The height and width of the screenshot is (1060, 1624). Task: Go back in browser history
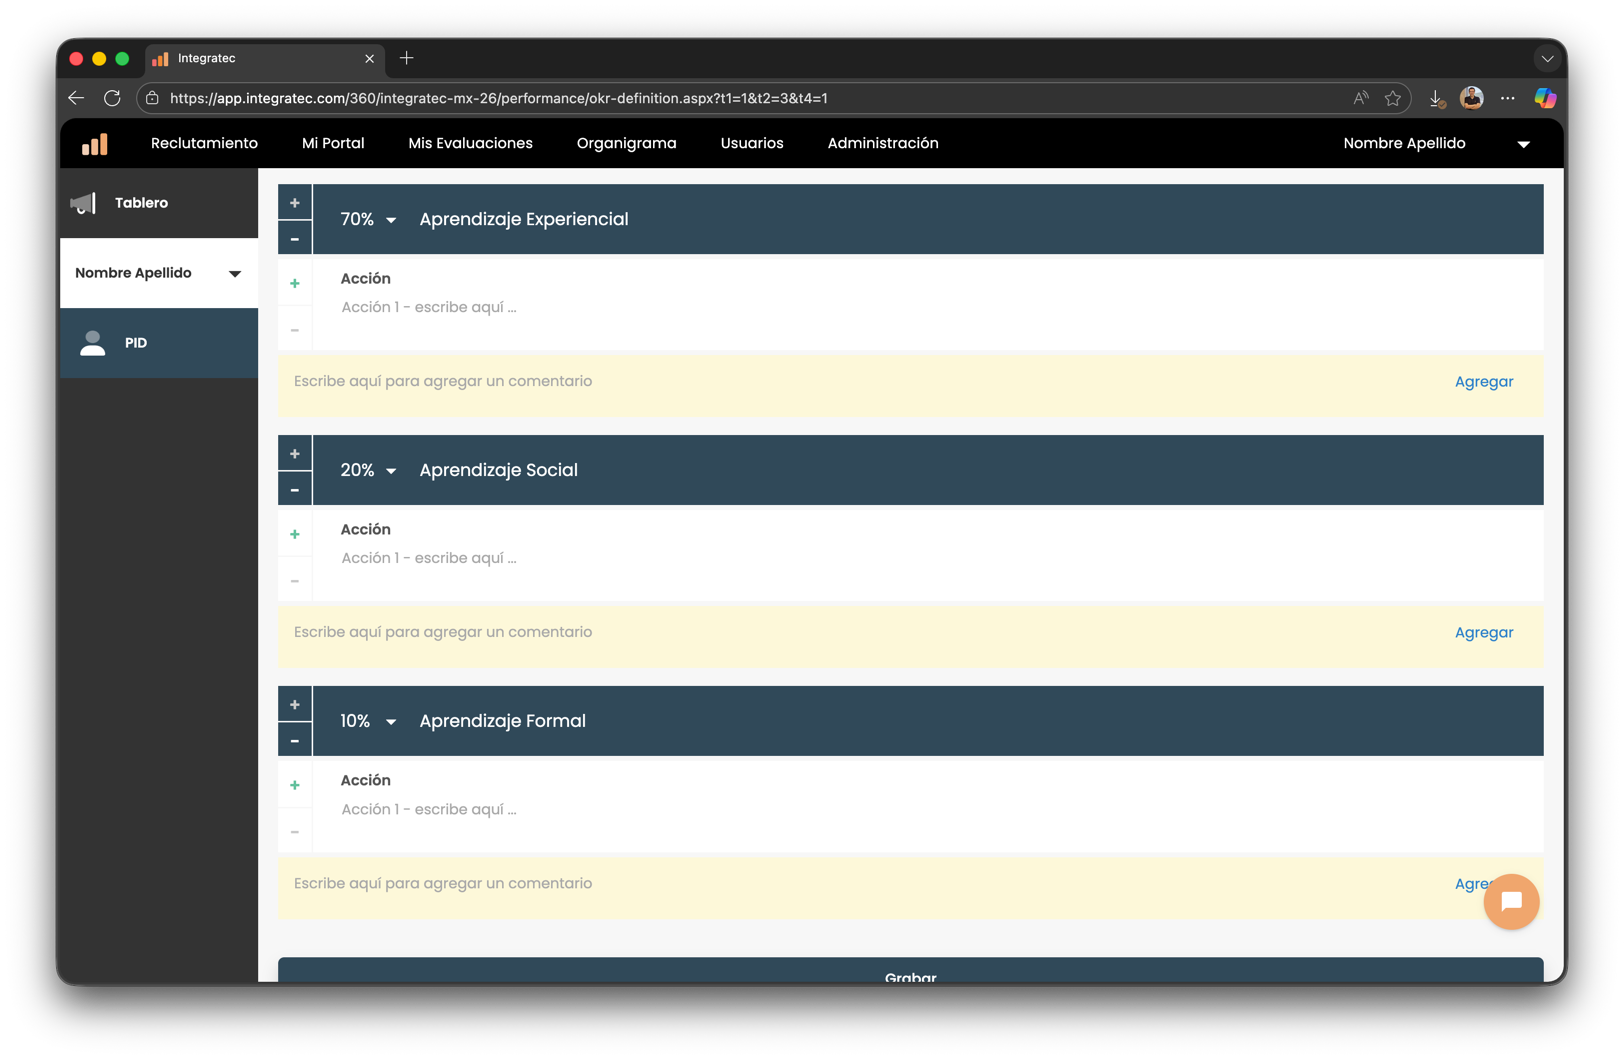pyautogui.click(x=77, y=98)
